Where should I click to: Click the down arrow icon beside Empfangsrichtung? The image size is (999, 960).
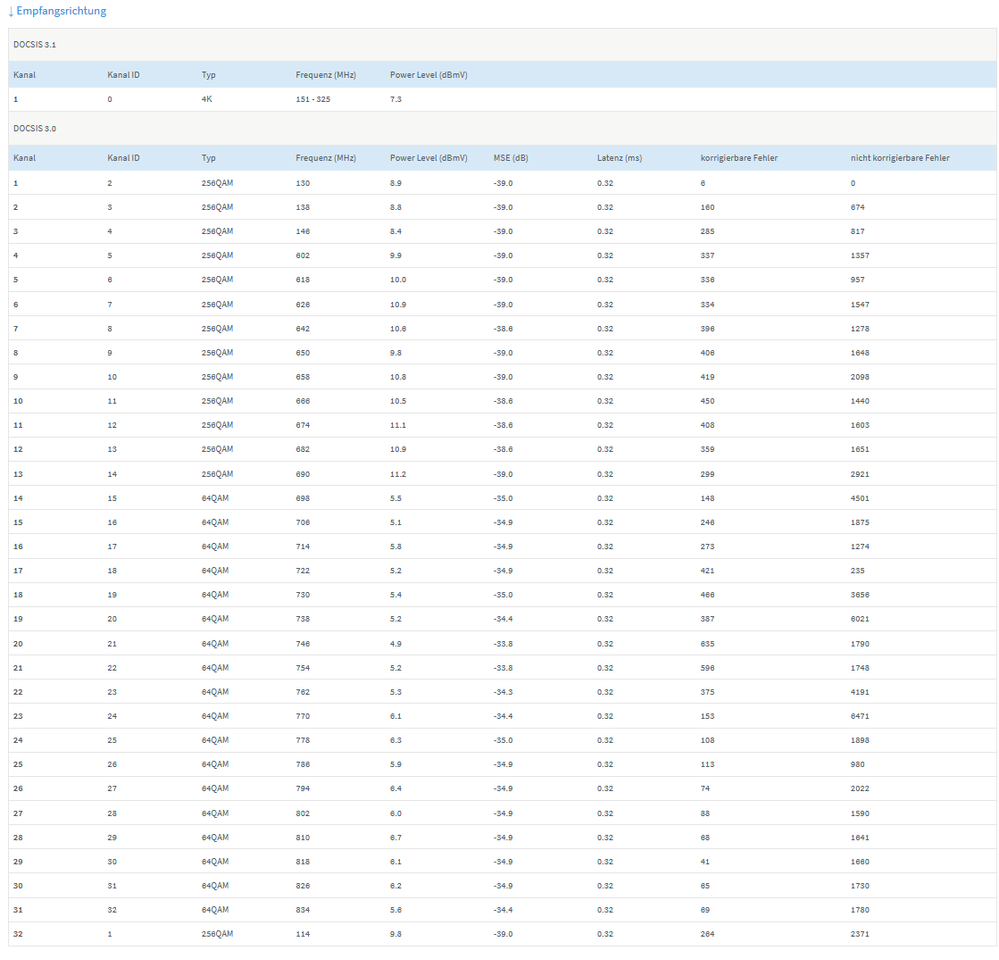(11, 11)
